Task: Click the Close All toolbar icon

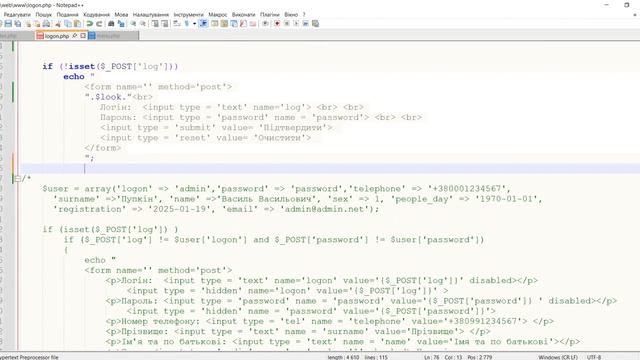Action: click(x=37, y=24)
